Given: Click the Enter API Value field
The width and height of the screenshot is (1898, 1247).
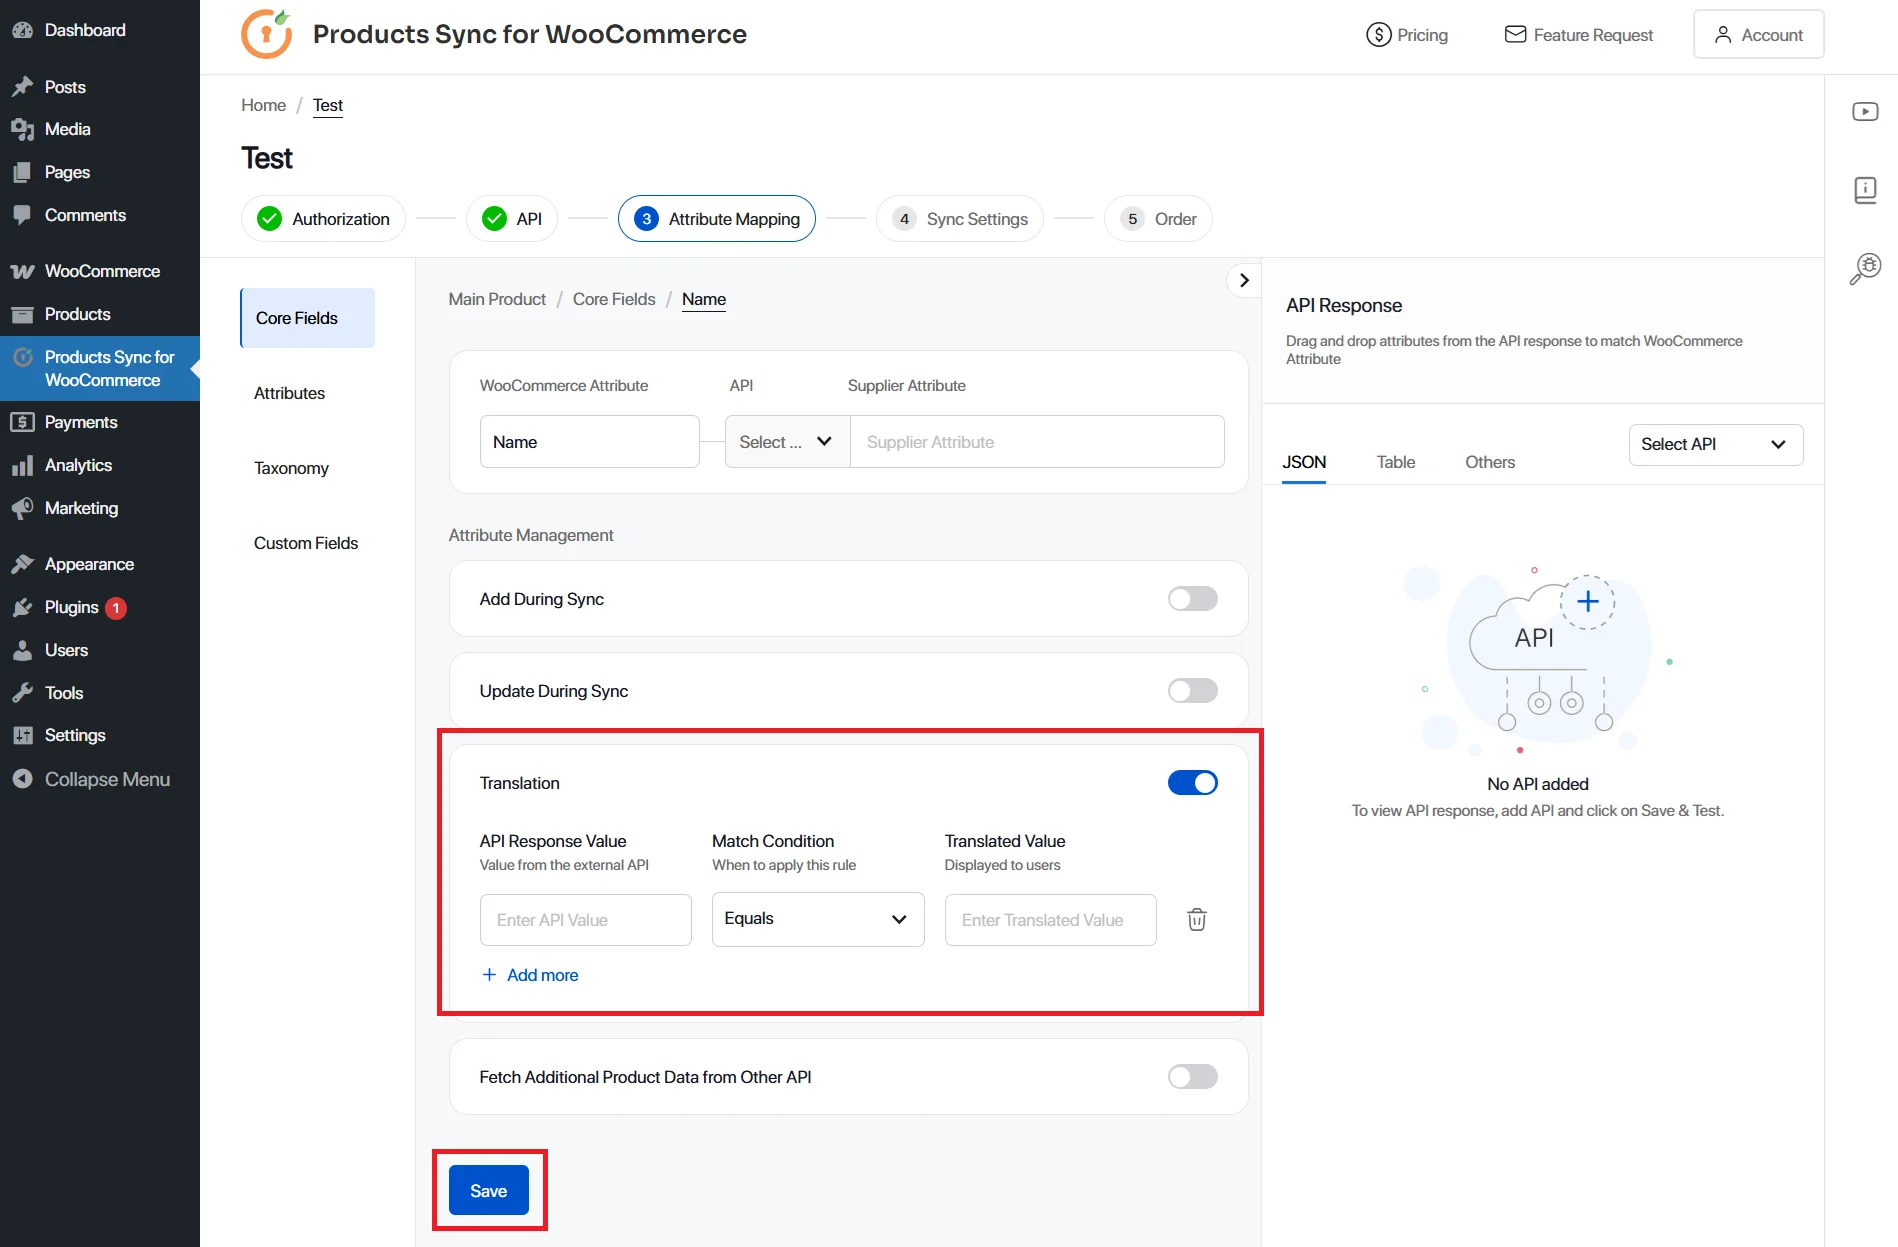Looking at the screenshot, I should point(585,919).
